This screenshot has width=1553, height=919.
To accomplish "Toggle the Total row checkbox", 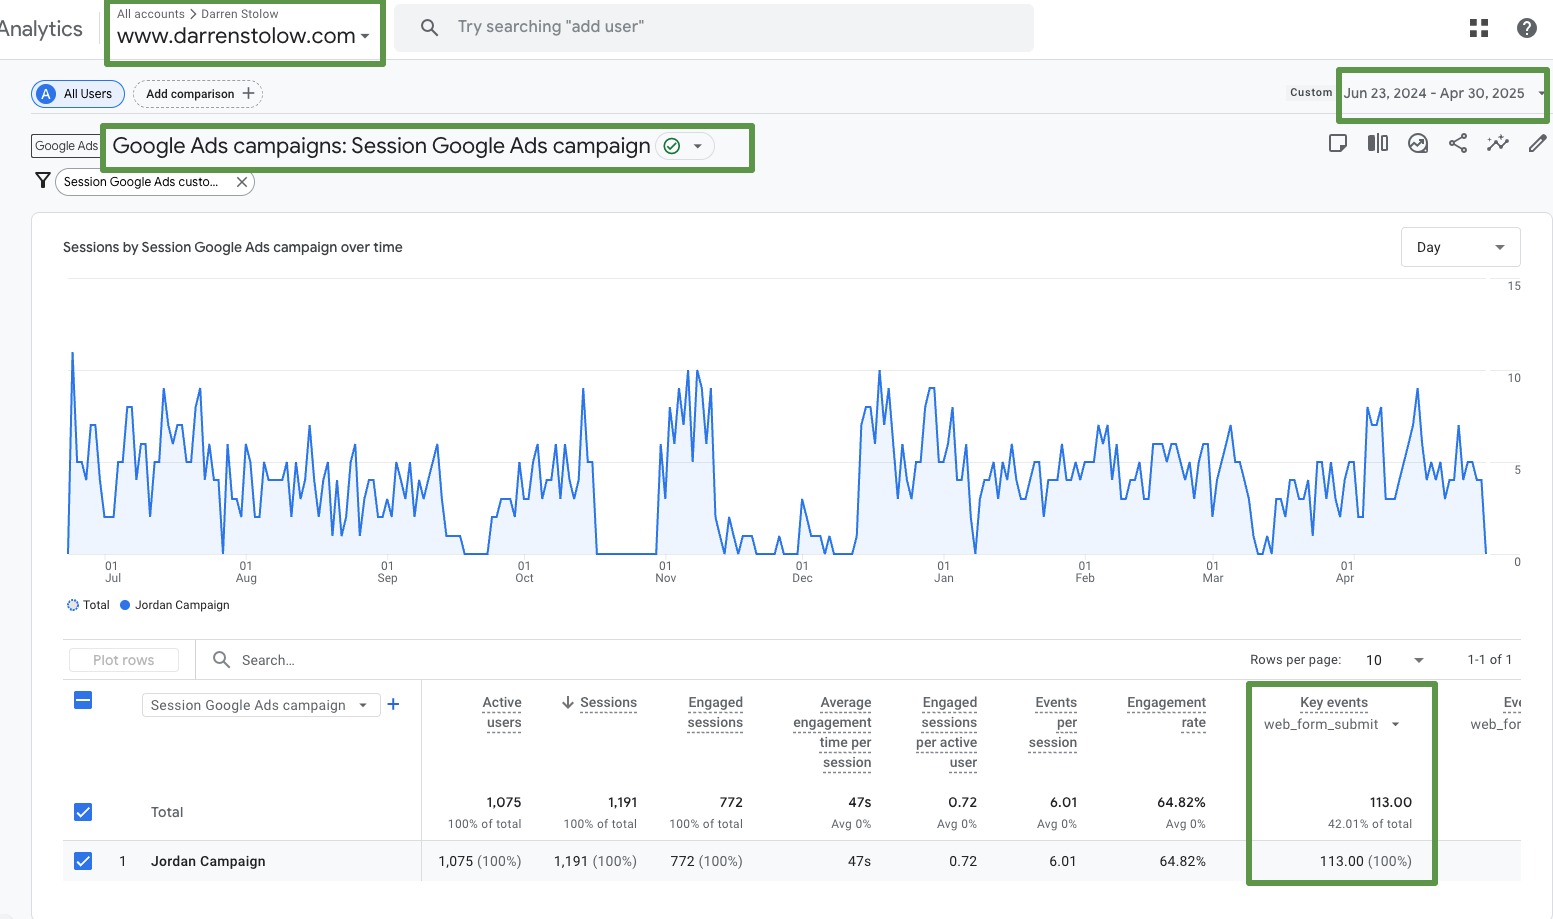I will [x=83, y=812].
